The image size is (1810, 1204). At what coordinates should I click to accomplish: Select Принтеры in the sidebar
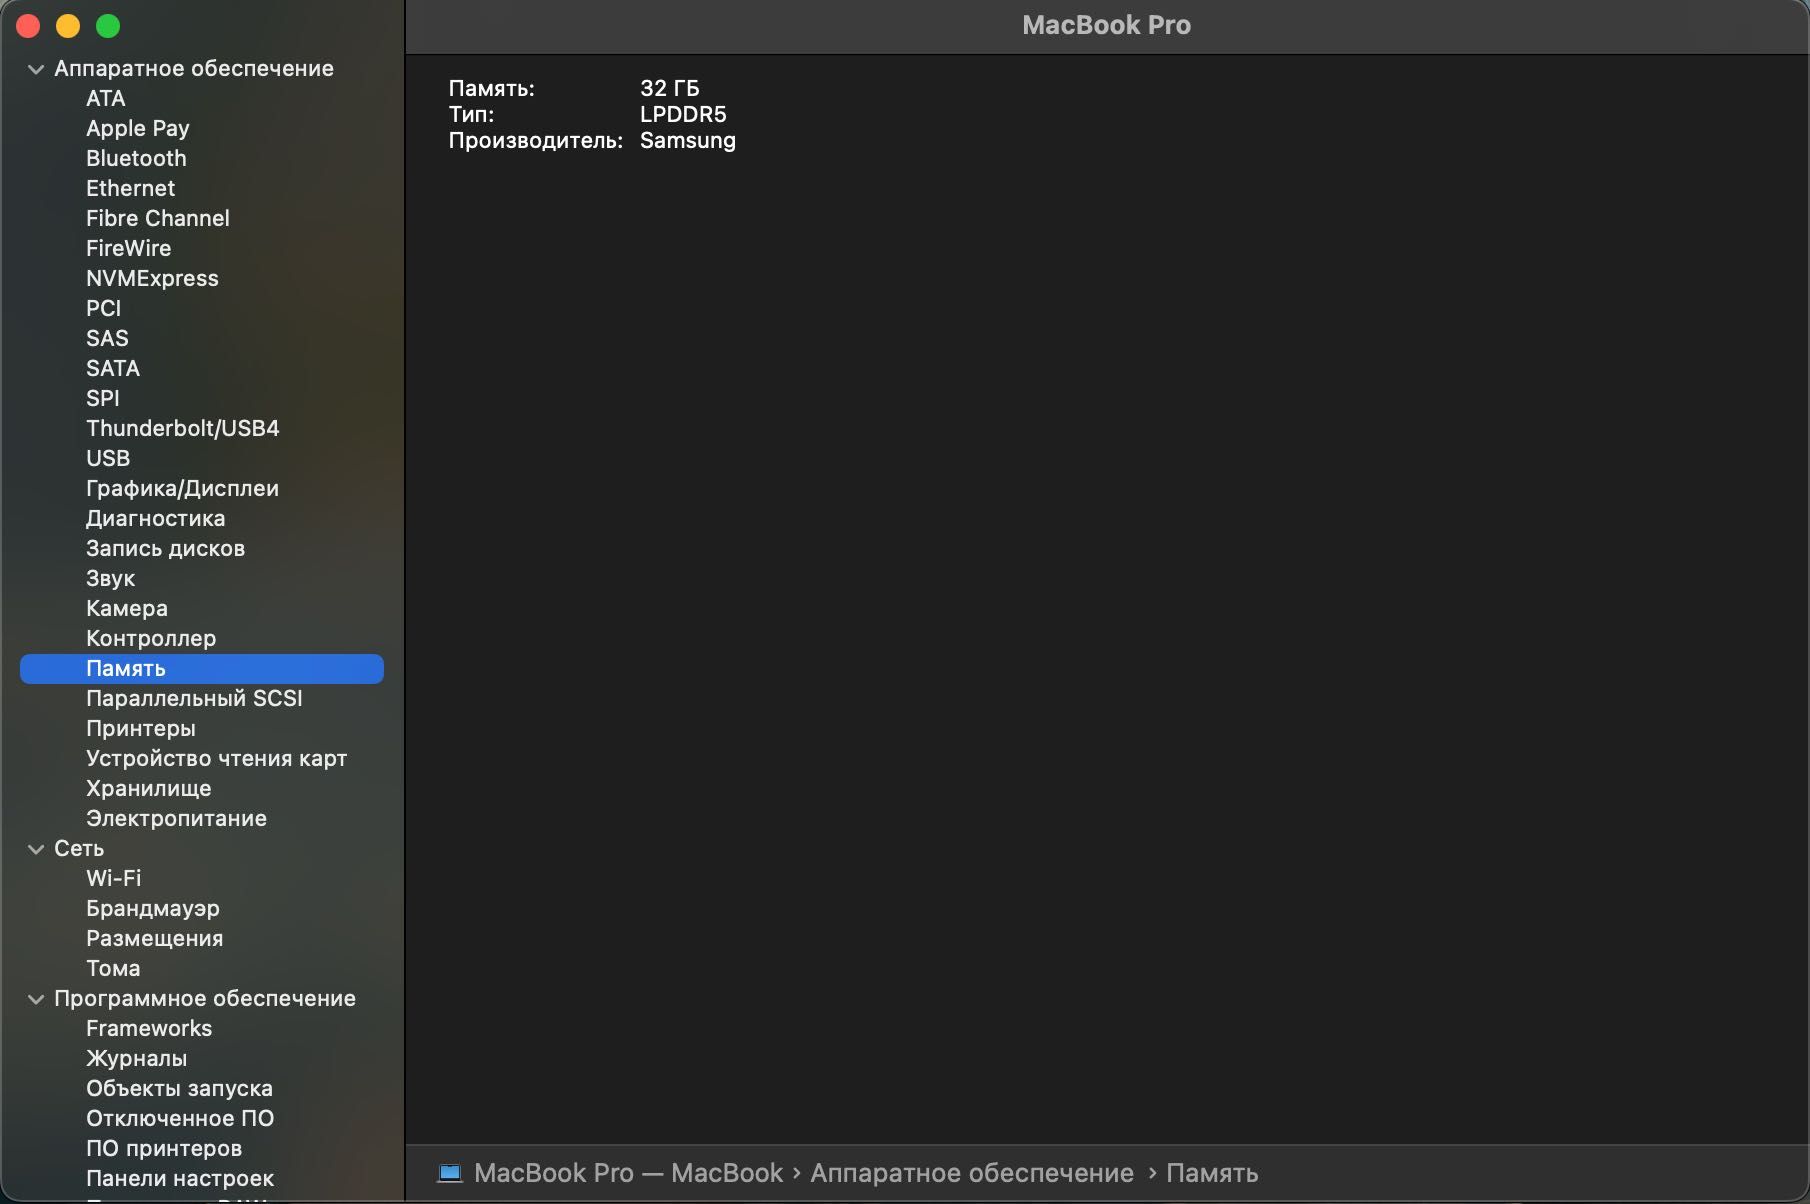coord(141,728)
